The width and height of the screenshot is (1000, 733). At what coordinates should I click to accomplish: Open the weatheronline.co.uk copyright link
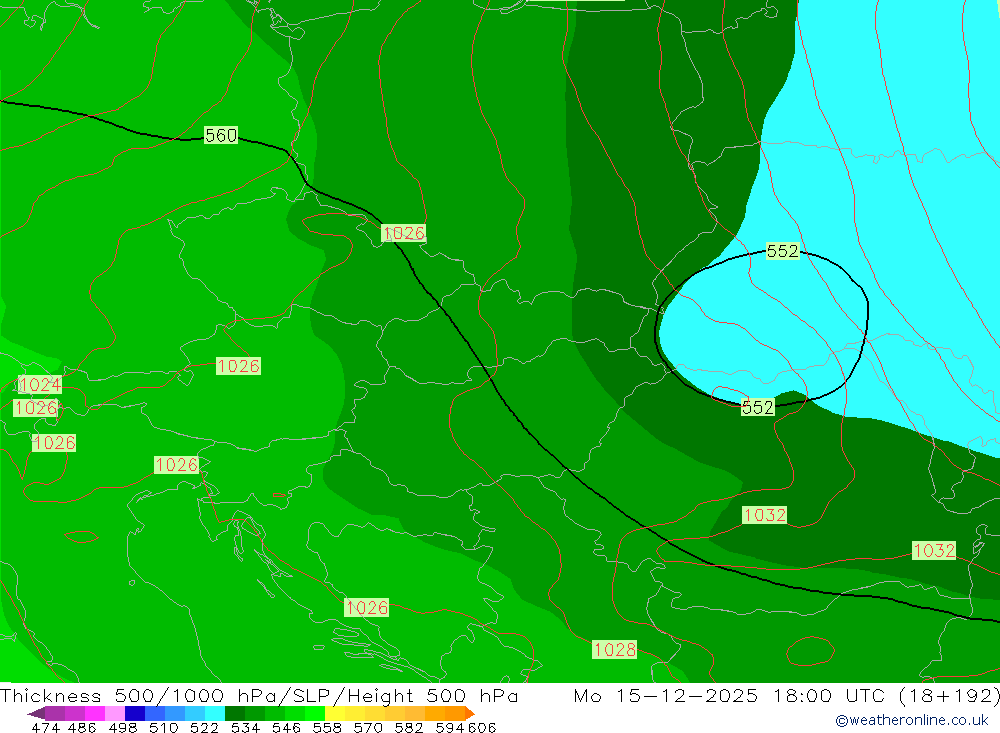pos(912,720)
